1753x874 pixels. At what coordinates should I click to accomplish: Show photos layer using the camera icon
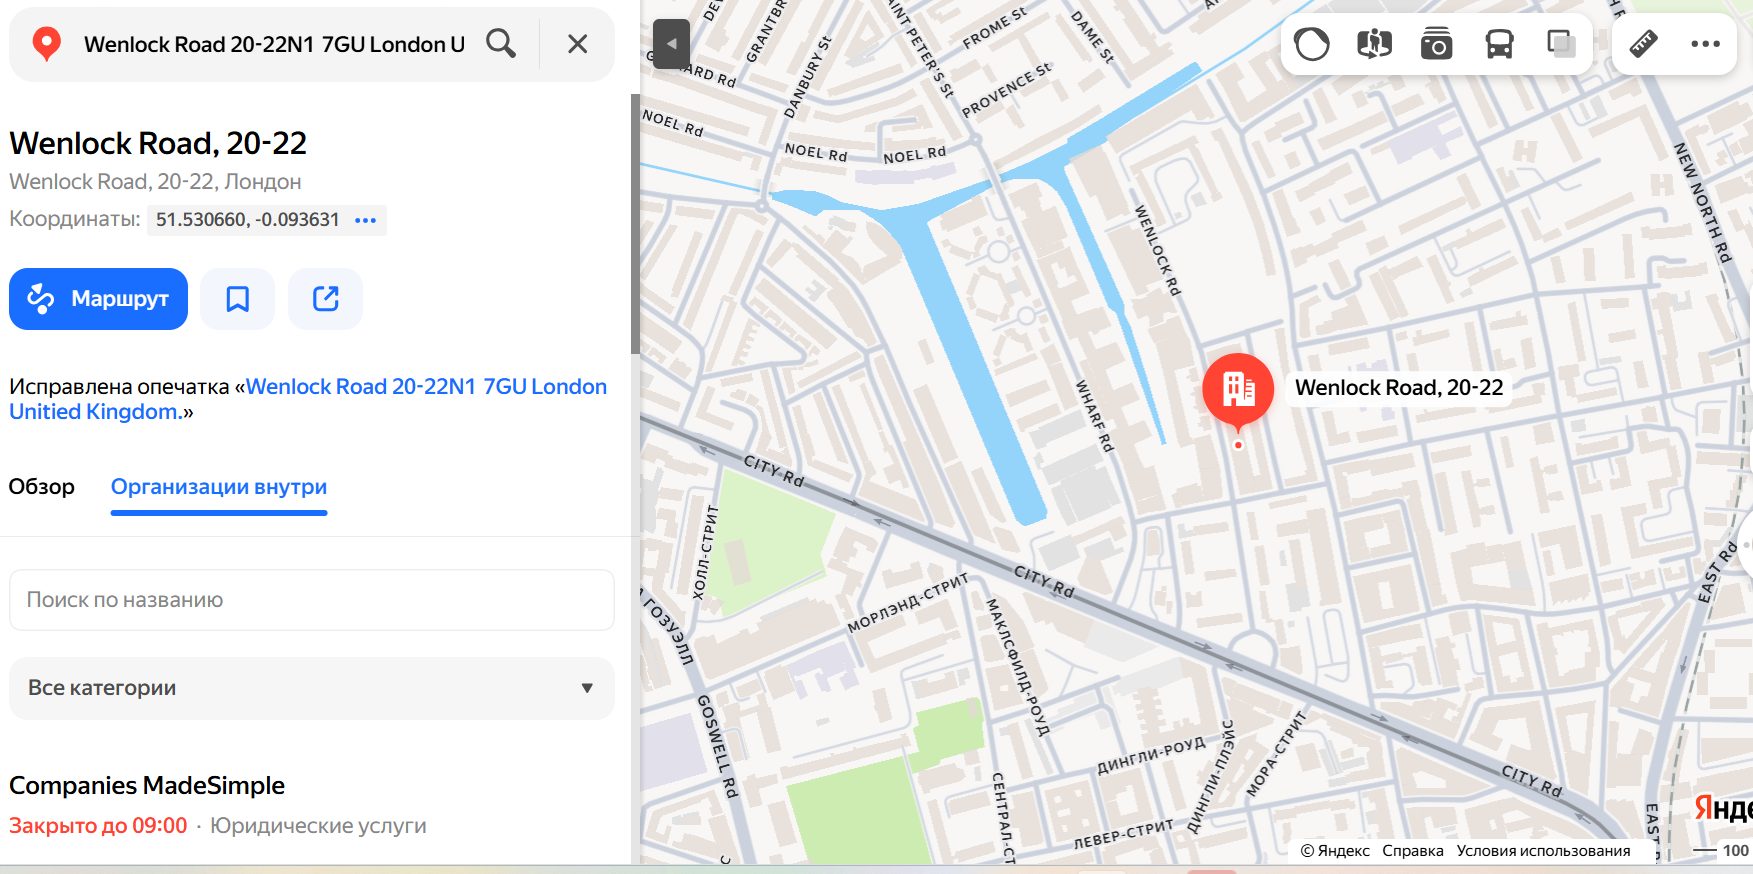pos(1436,44)
